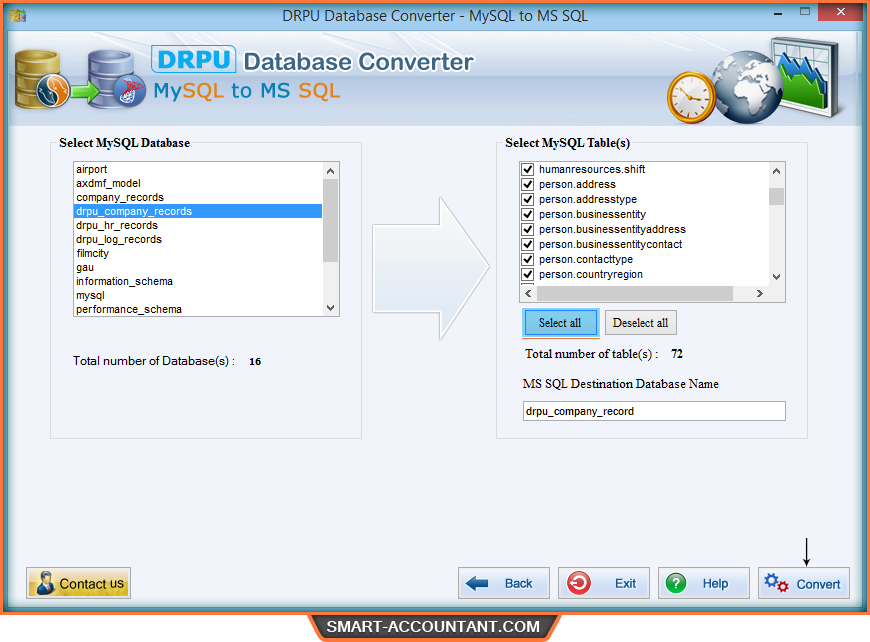Select performance_schema database
This screenshot has width=870, height=642.
198,309
